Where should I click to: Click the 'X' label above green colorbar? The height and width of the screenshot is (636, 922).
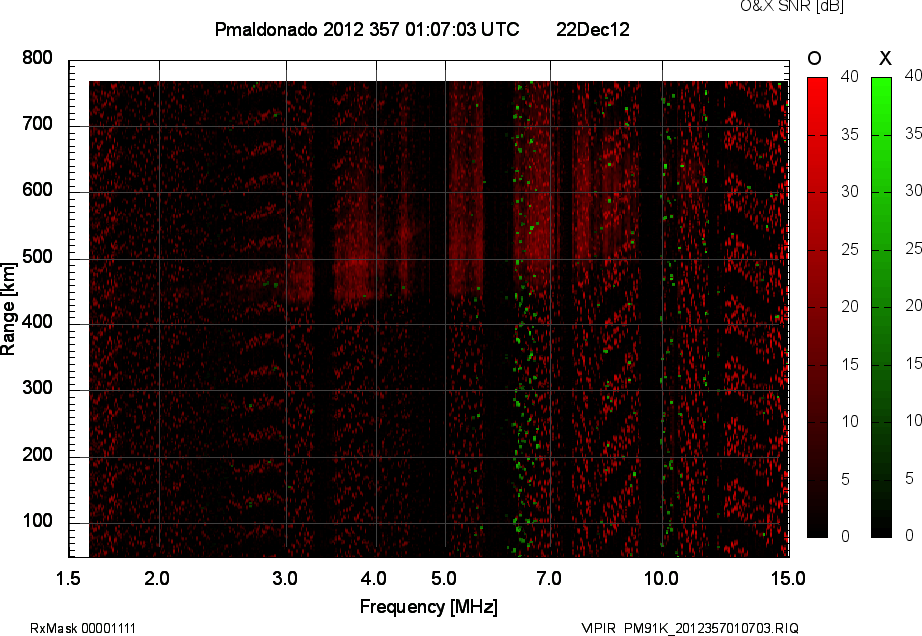[884, 58]
